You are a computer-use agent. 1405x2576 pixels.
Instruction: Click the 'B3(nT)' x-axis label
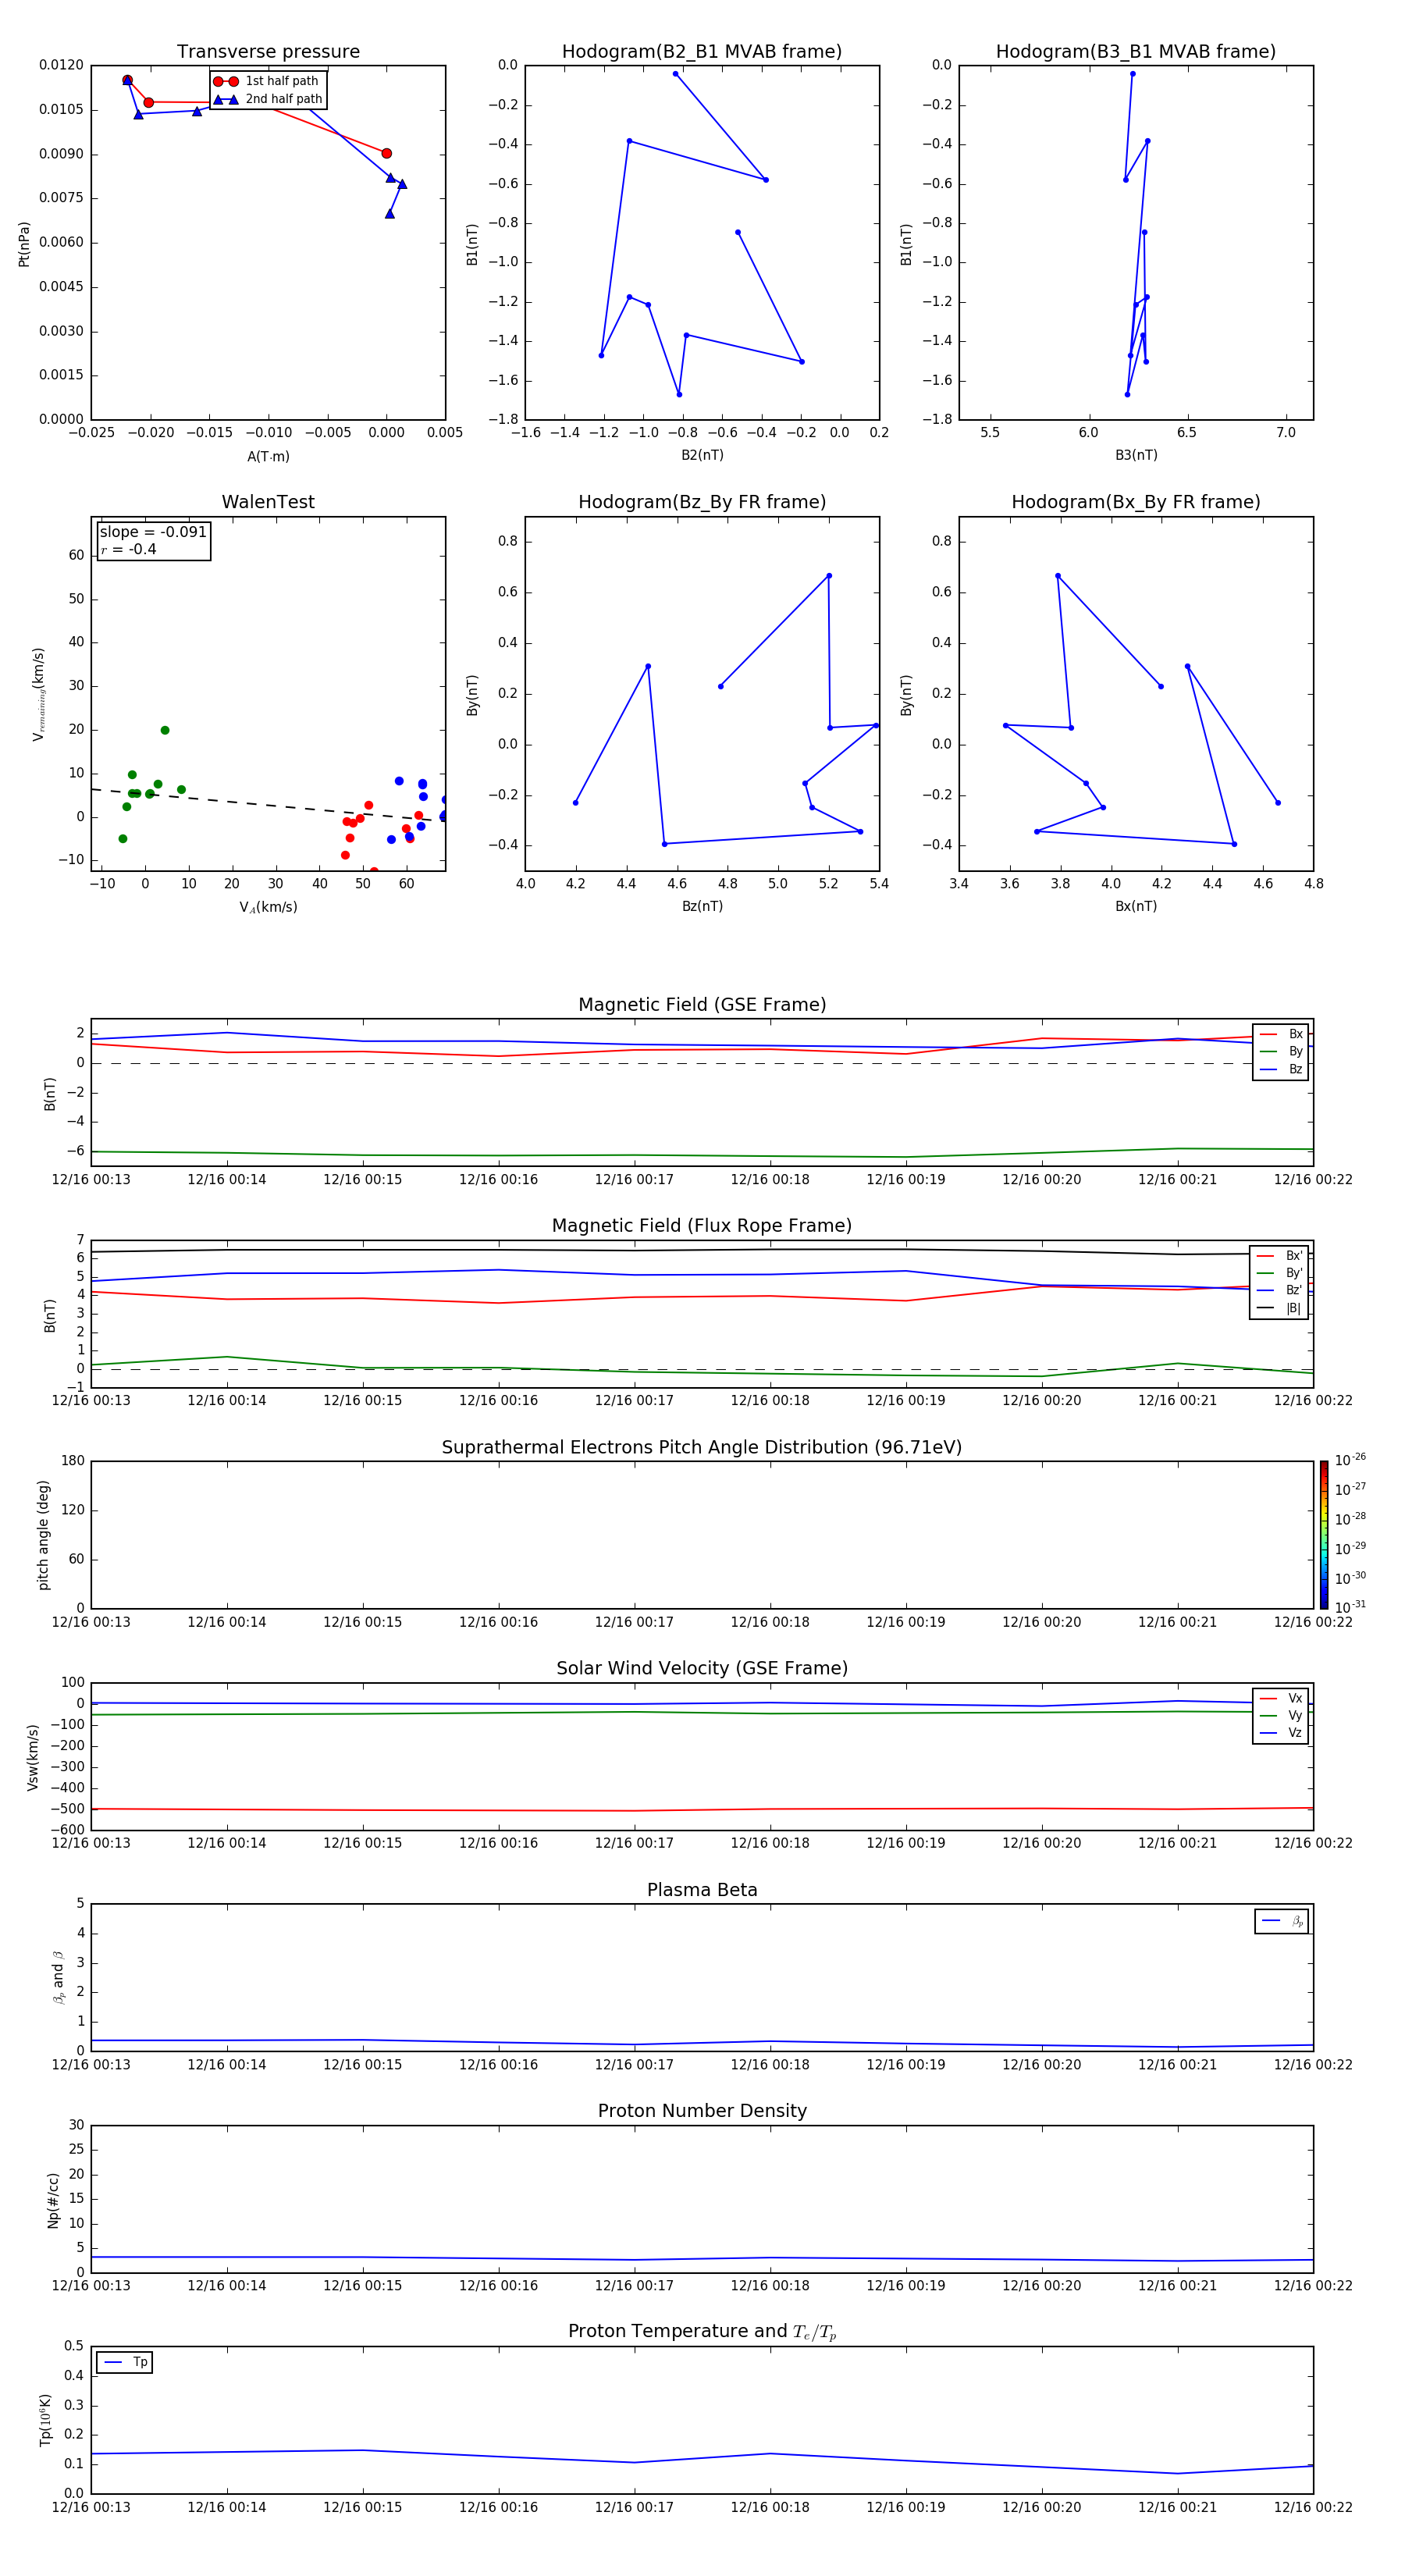point(1136,456)
